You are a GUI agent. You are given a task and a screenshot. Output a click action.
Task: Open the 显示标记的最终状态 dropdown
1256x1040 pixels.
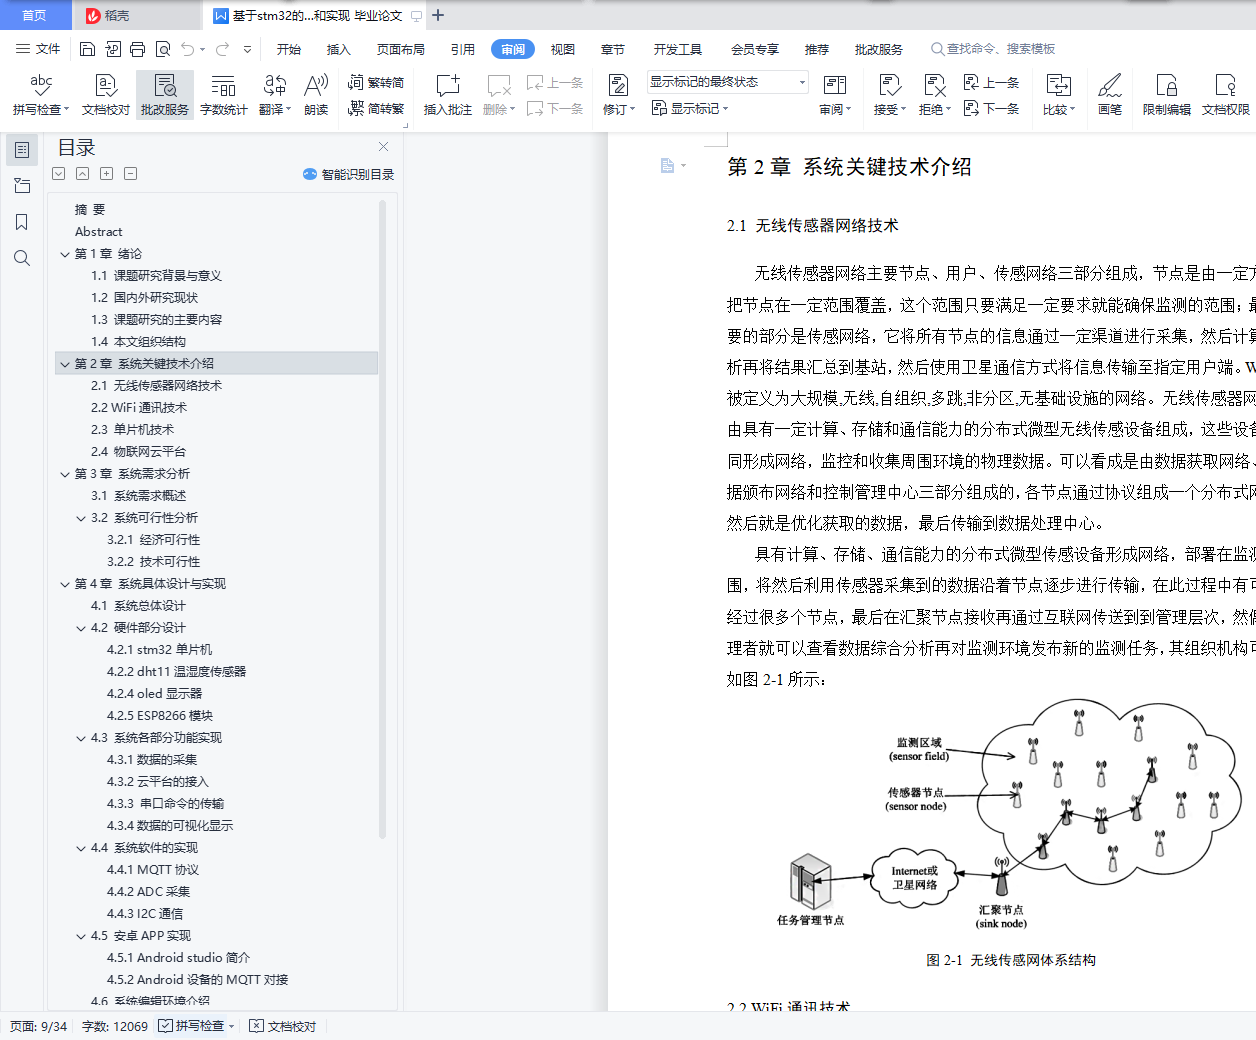[728, 82]
